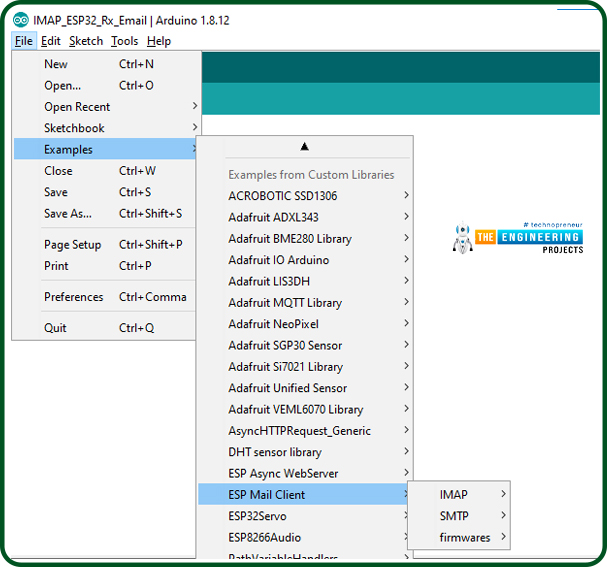Choose Save from the File menu
The width and height of the screenshot is (607, 567).
coord(105,192)
